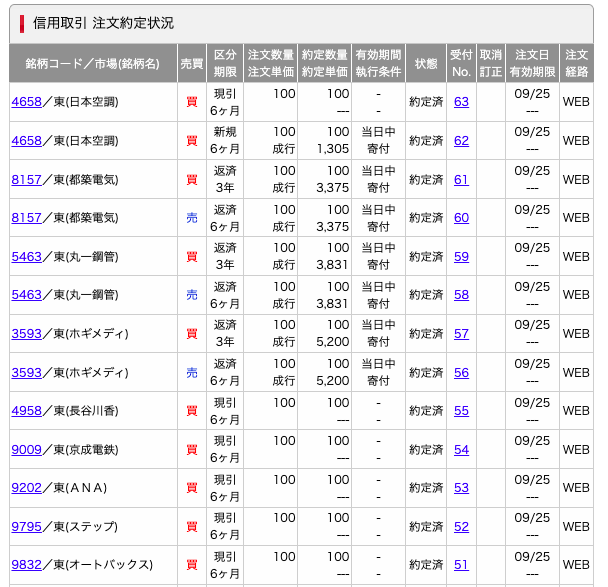Click receipt number 60 for 都築電気 sell order
This screenshot has height=587, width=608.
461,218
